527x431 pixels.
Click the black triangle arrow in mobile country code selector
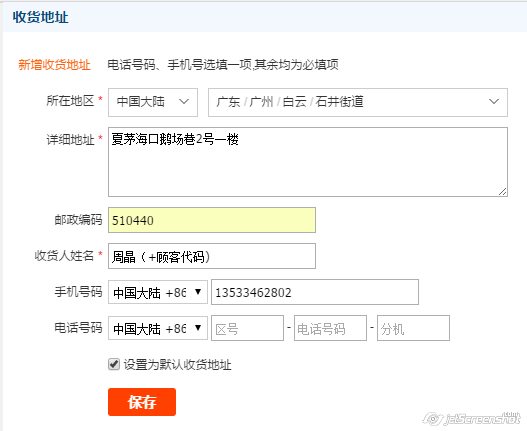198,291
